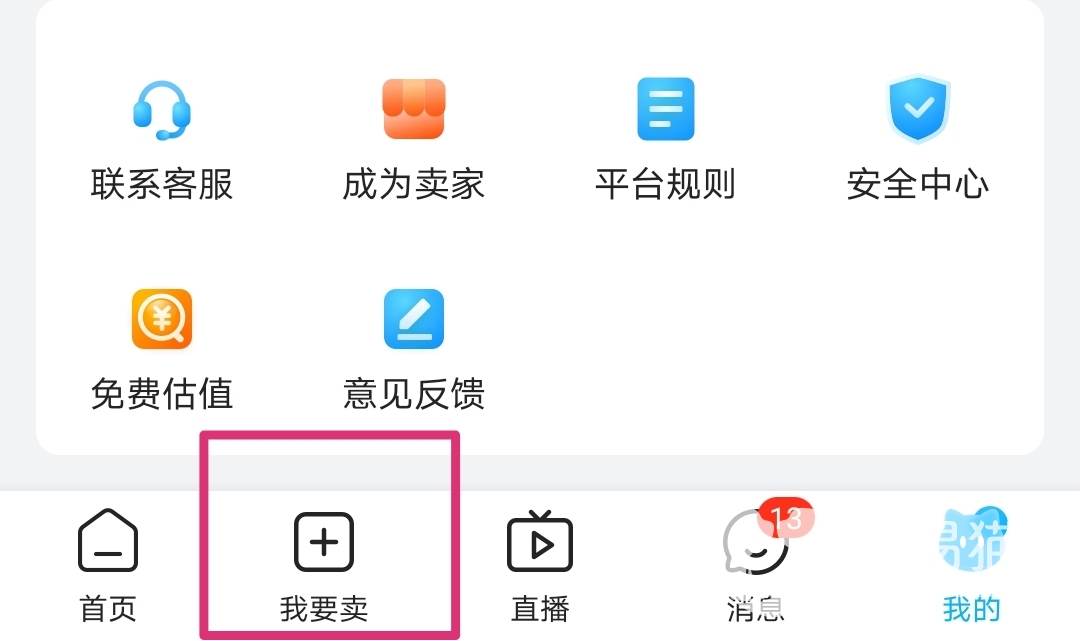Open the 平台规则 document icon

point(665,109)
